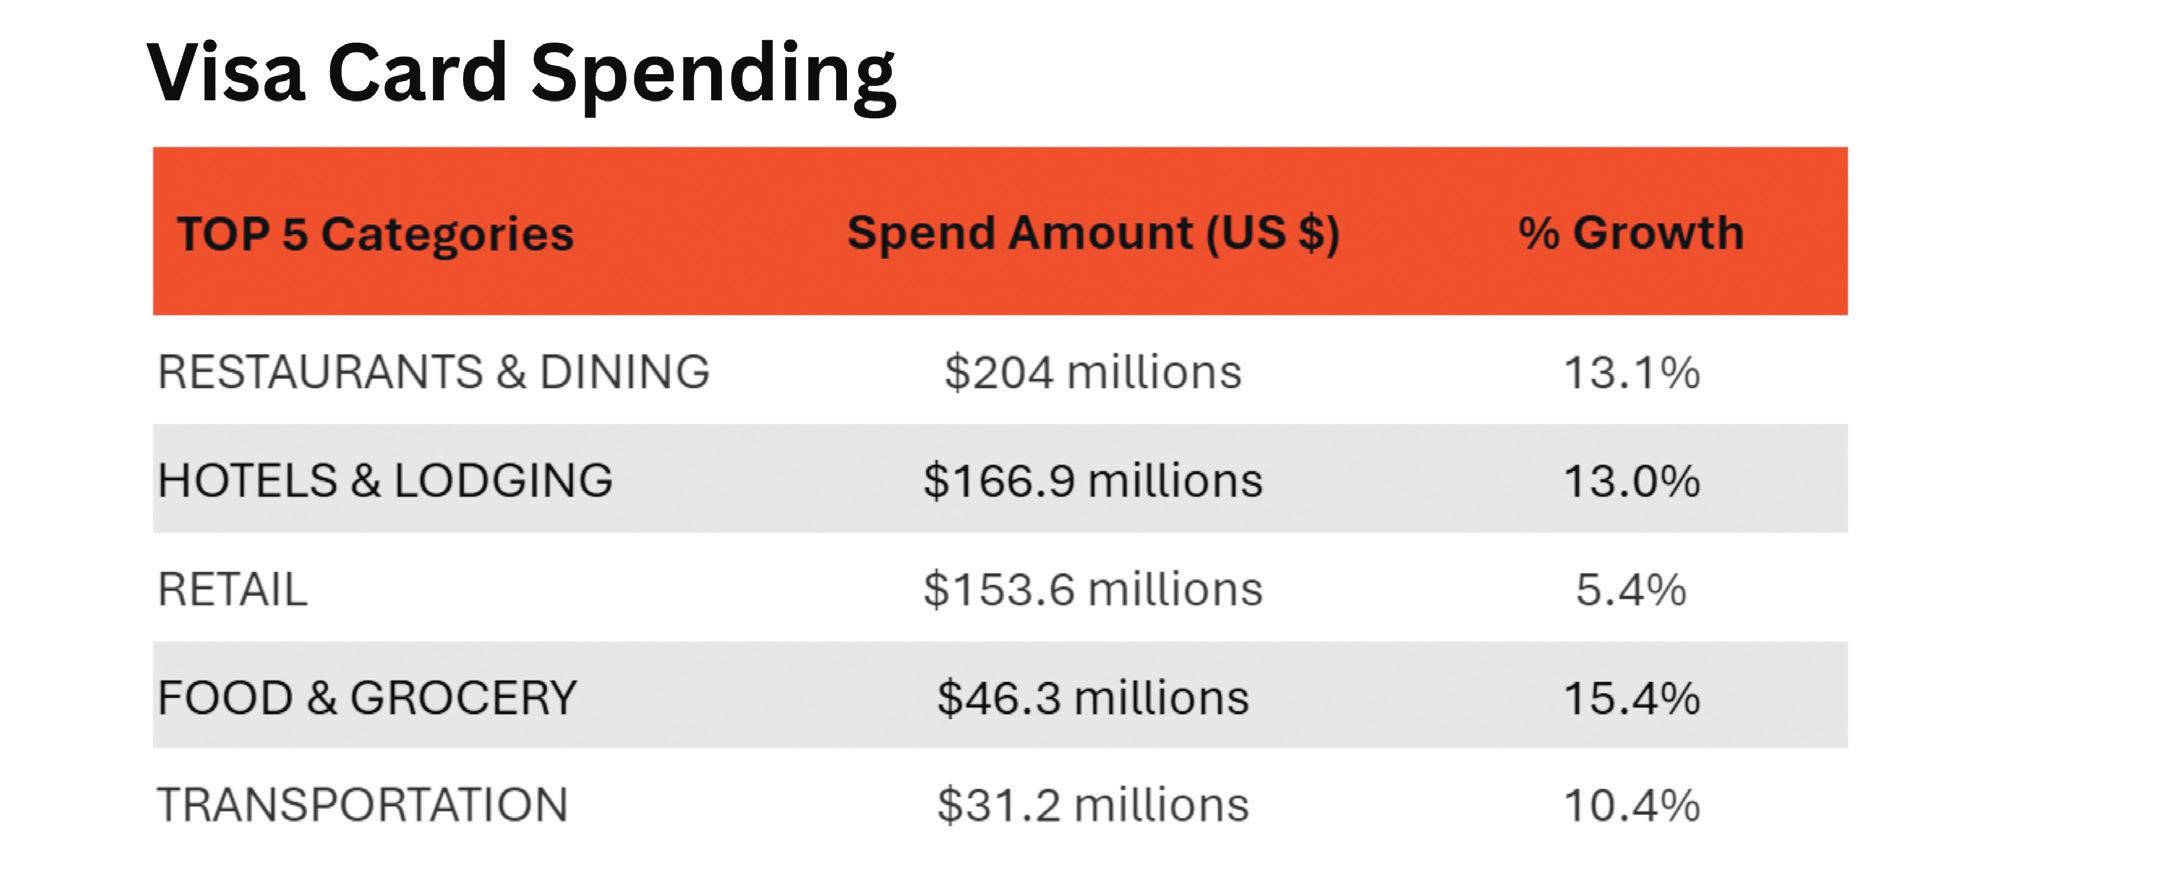The image size is (2171, 875).
Task: Click the orange table header bar
Action: 1000,231
